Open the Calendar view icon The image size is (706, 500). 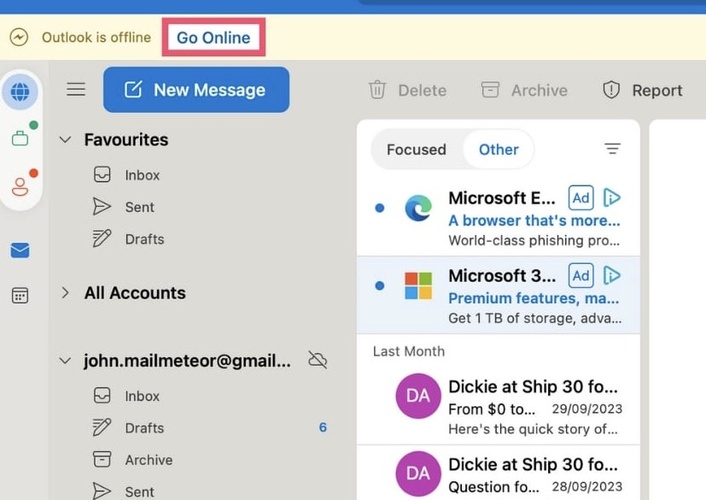[x=20, y=295]
